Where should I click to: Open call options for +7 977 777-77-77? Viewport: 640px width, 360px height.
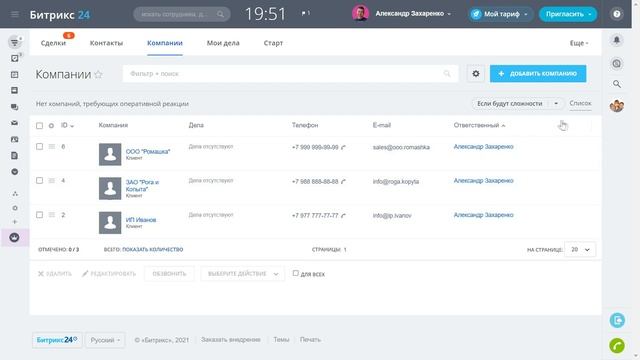click(x=343, y=216)
